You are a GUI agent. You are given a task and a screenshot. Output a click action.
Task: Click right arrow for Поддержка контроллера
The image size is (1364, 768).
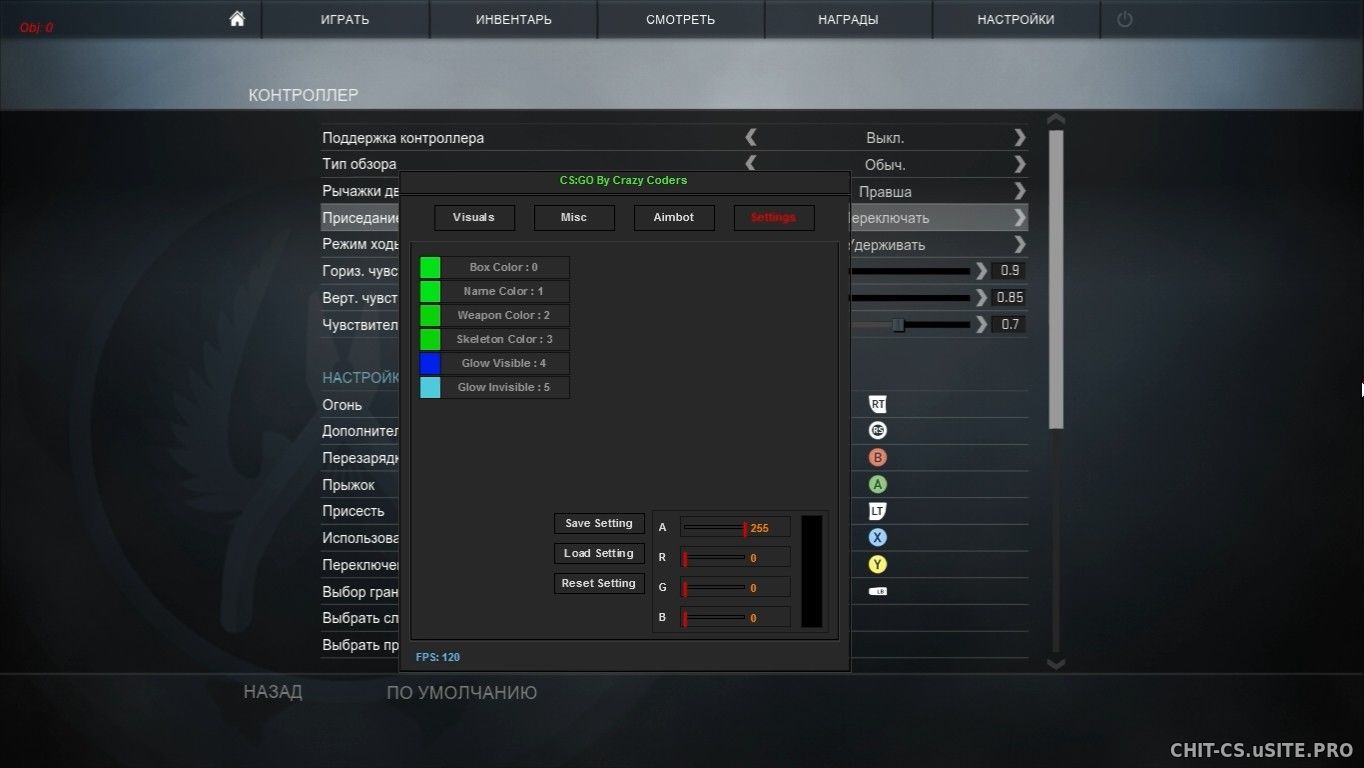pyautogui.click(x=1019, y=137)
